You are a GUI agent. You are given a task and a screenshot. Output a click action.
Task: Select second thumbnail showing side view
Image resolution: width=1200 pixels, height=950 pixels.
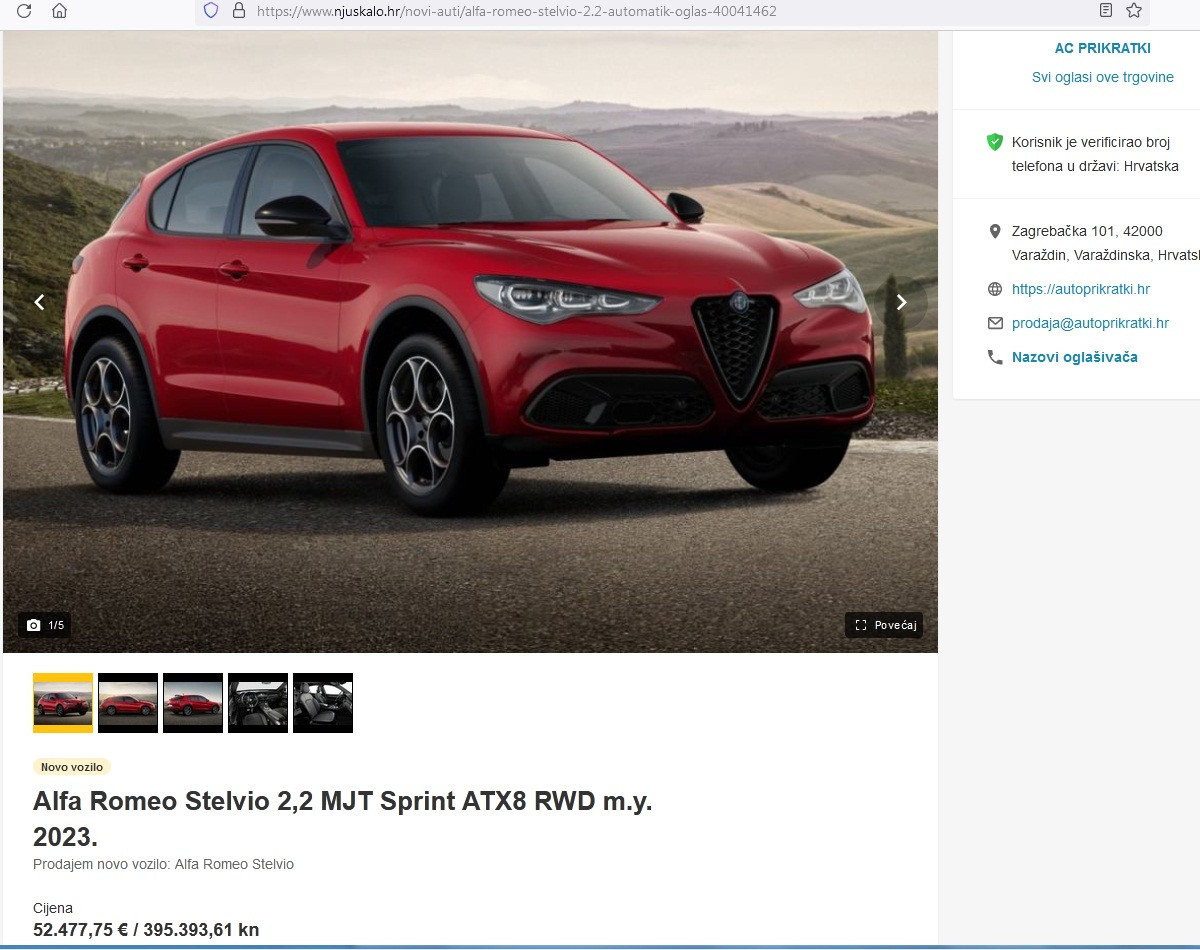pos(128,703)
